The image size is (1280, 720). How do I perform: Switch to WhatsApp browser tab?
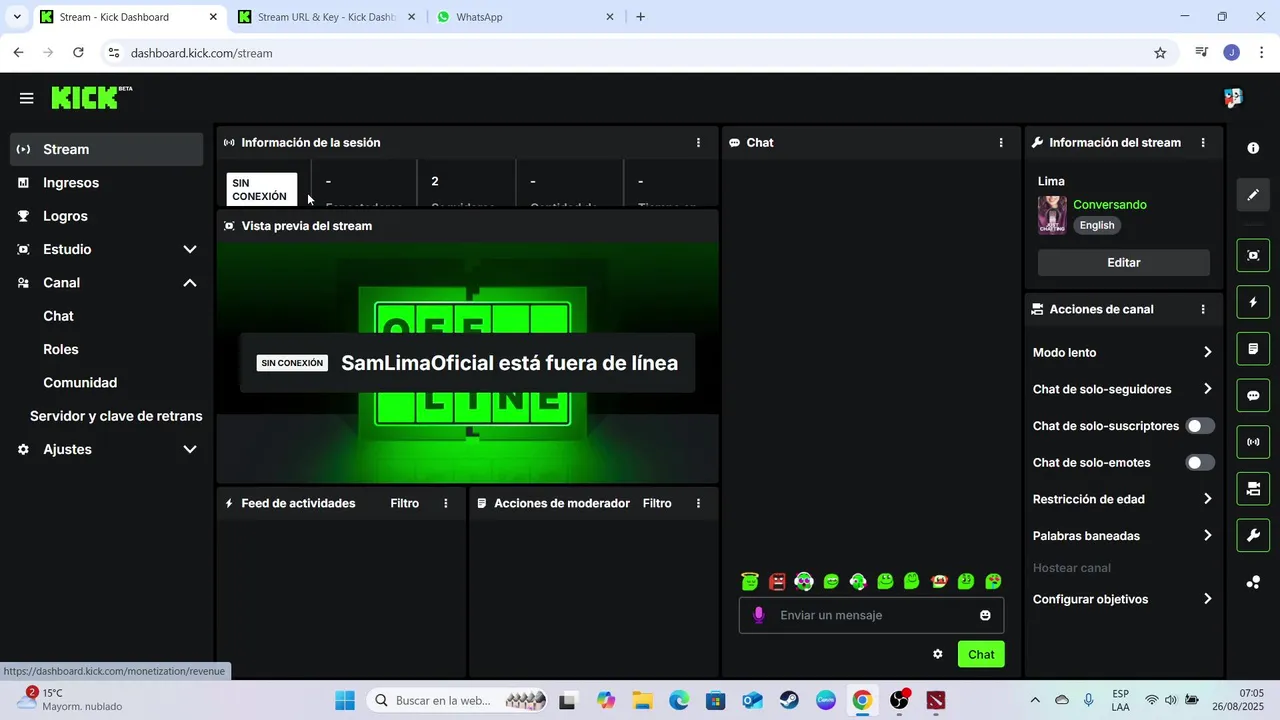pyautogui.click(x=526, y=17)
